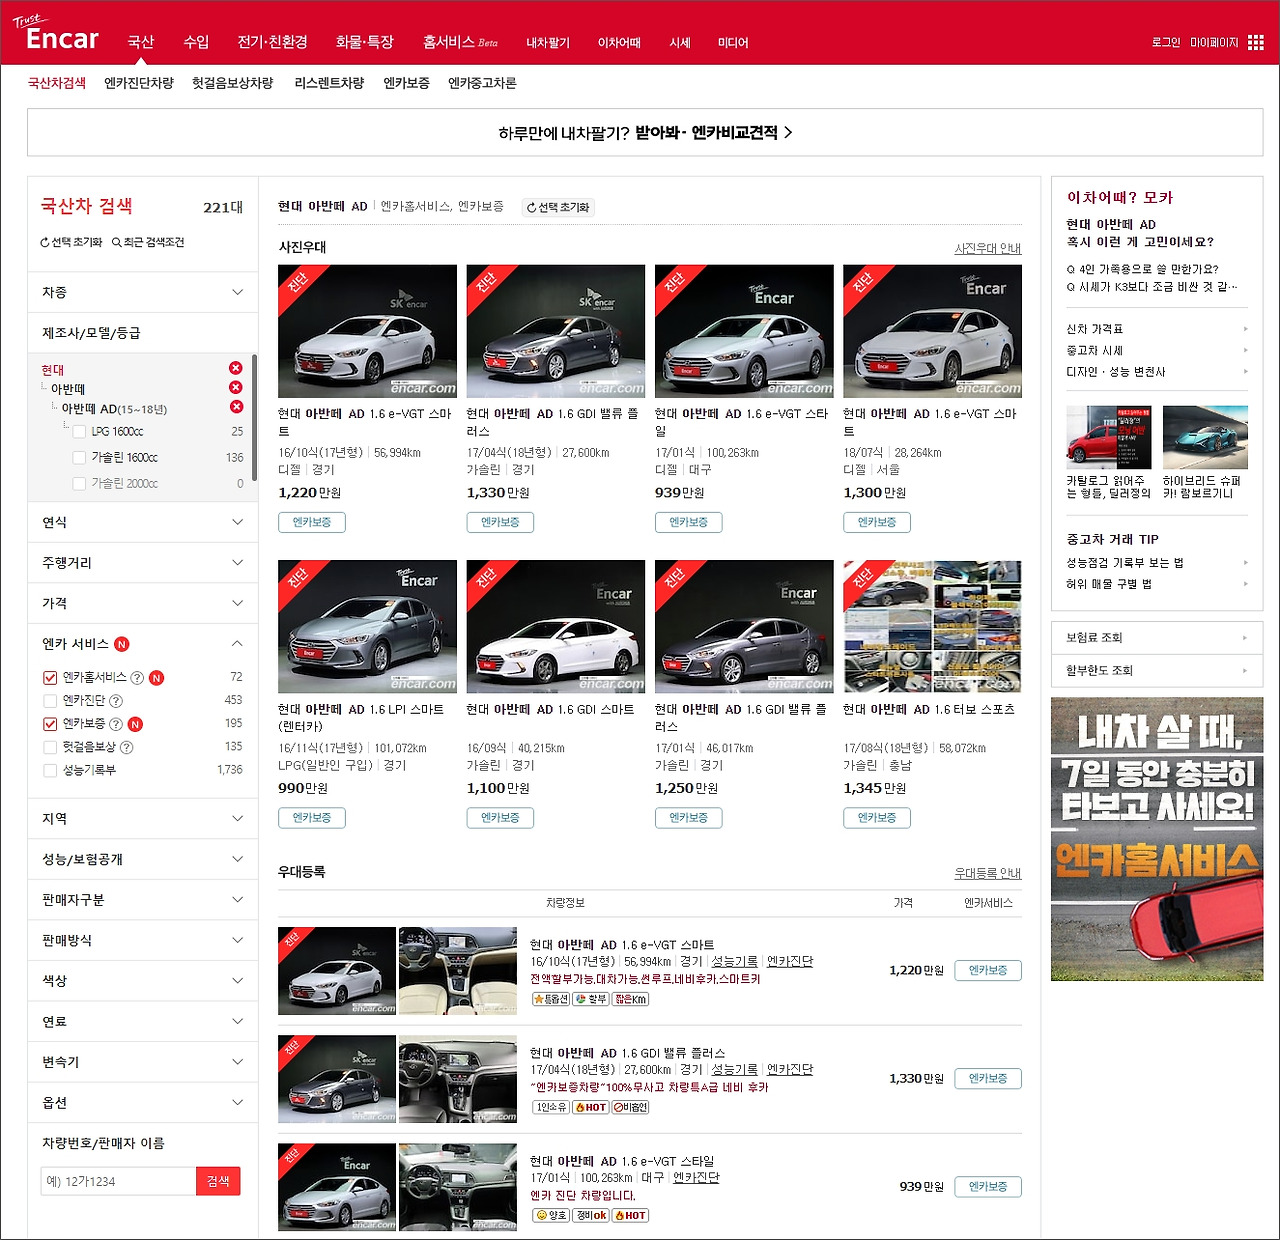Image resolution: width=1280 pixels, height=1240 pixels.
Task: Click the 할부 badge in first listing row
Action: (x=591, y=999)
